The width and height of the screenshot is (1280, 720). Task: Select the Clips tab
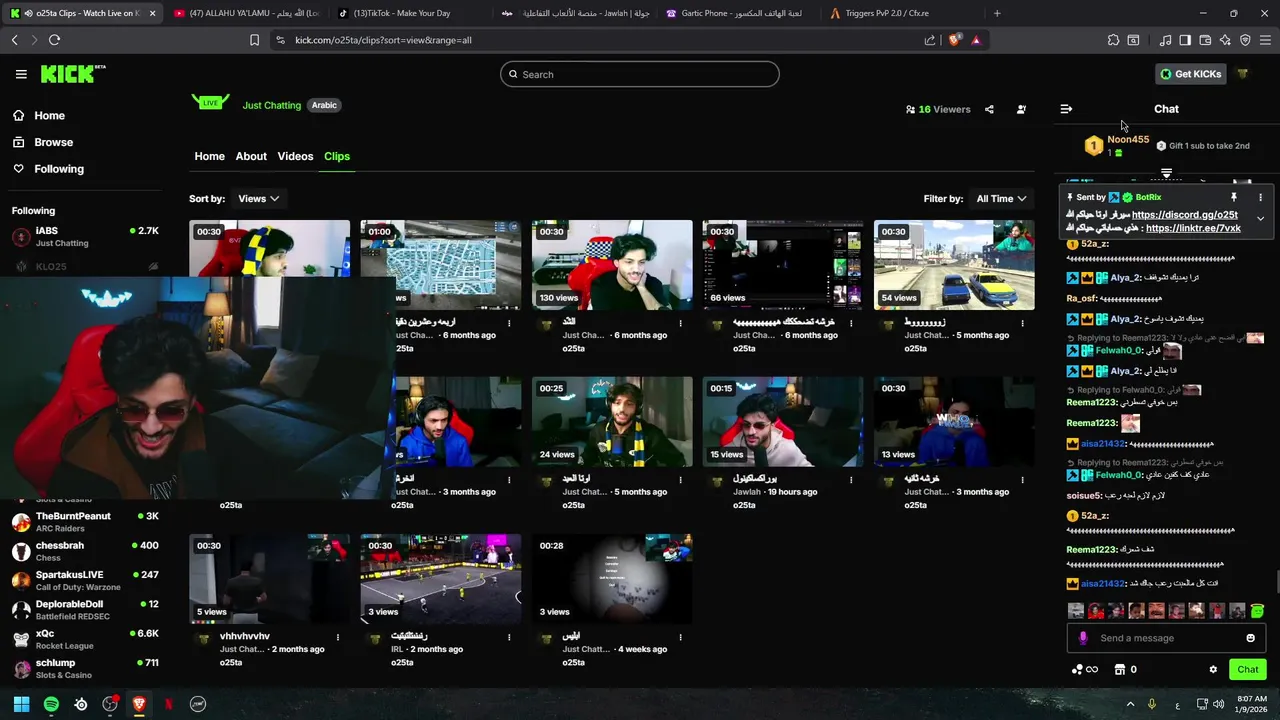click(337, 156)
